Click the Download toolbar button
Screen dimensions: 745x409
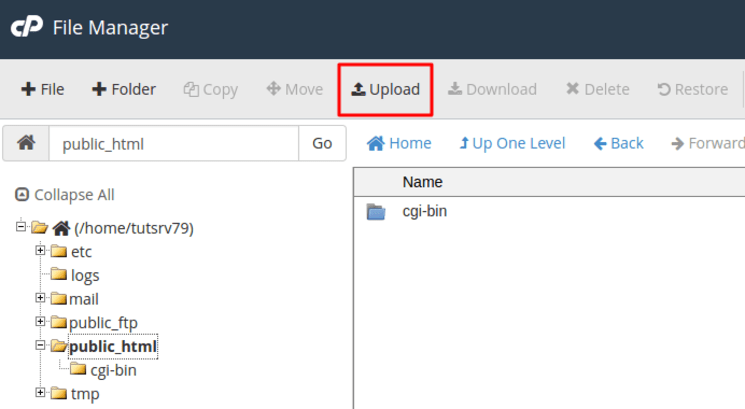(492, 89)
